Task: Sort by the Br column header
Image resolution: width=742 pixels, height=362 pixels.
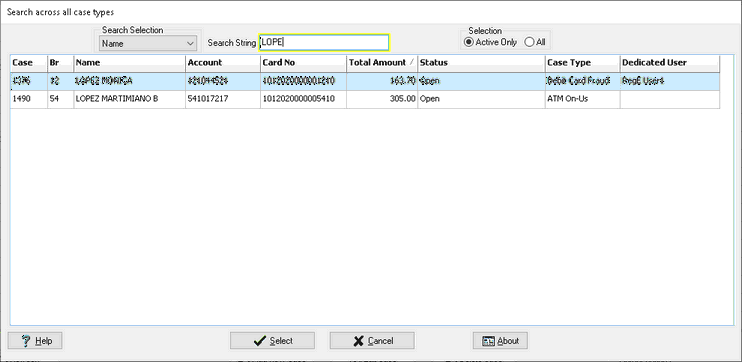Action: coord(61,63)
